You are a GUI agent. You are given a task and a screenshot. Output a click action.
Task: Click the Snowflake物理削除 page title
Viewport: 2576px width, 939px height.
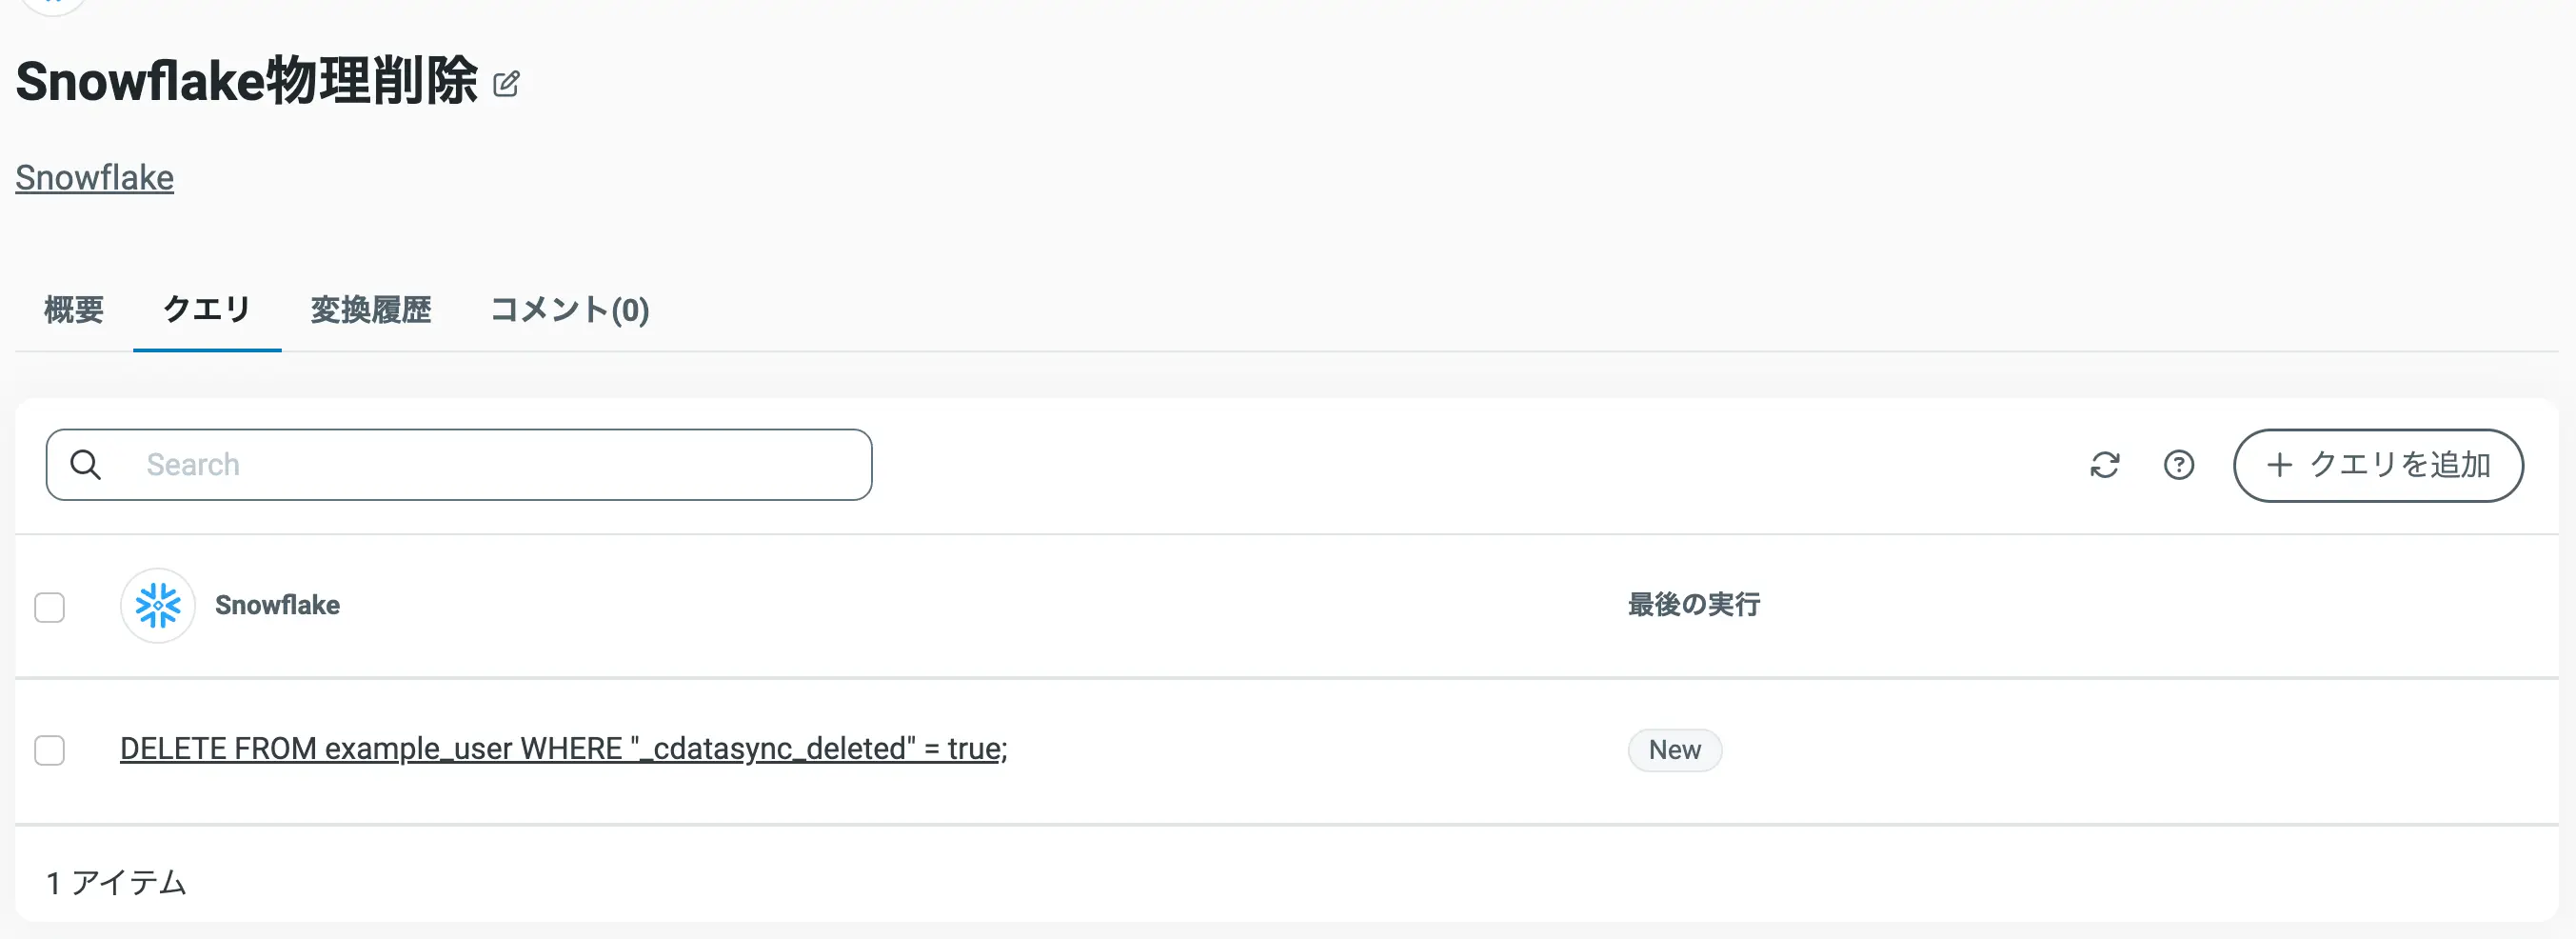(x=247, y=82)
